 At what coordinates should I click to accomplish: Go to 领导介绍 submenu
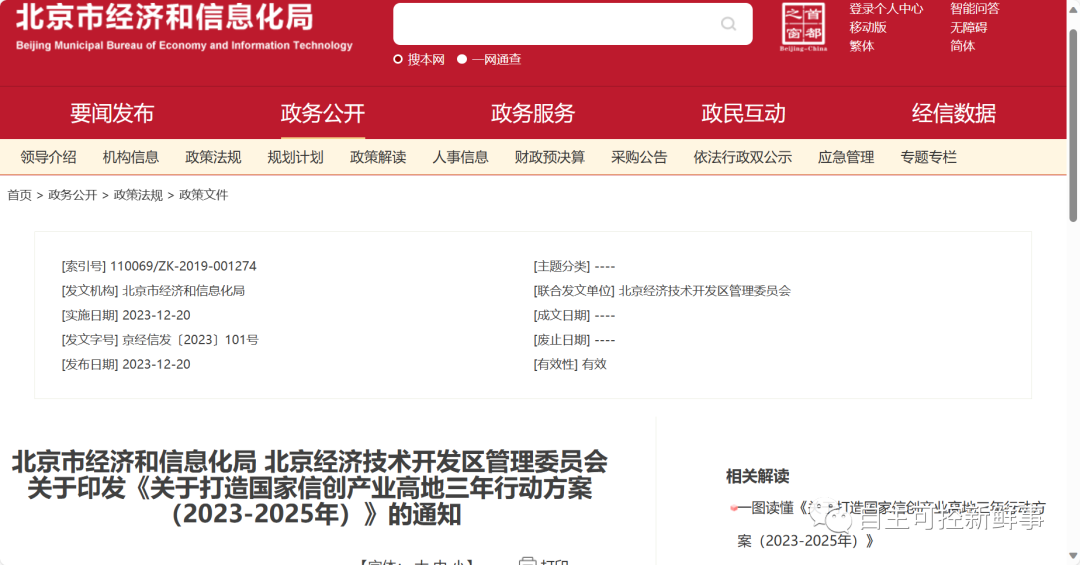click(x=48, y=157)
